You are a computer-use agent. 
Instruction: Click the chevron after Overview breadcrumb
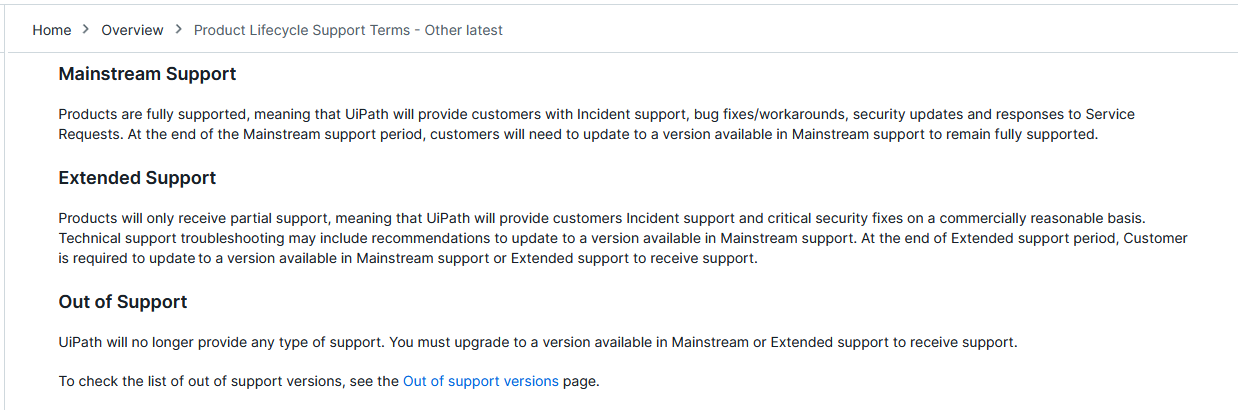179,30
